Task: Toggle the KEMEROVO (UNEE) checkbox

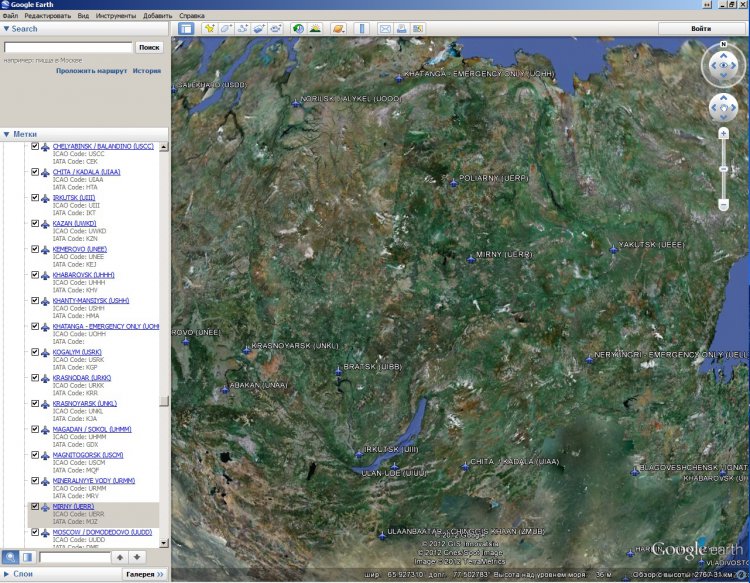Action: (35, 249)
